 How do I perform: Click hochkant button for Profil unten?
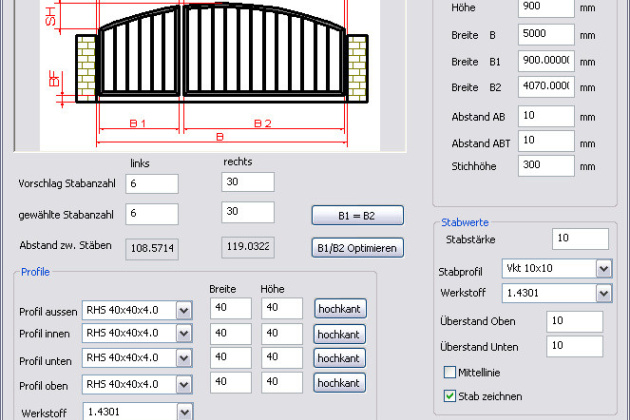[x=339, y=358]
